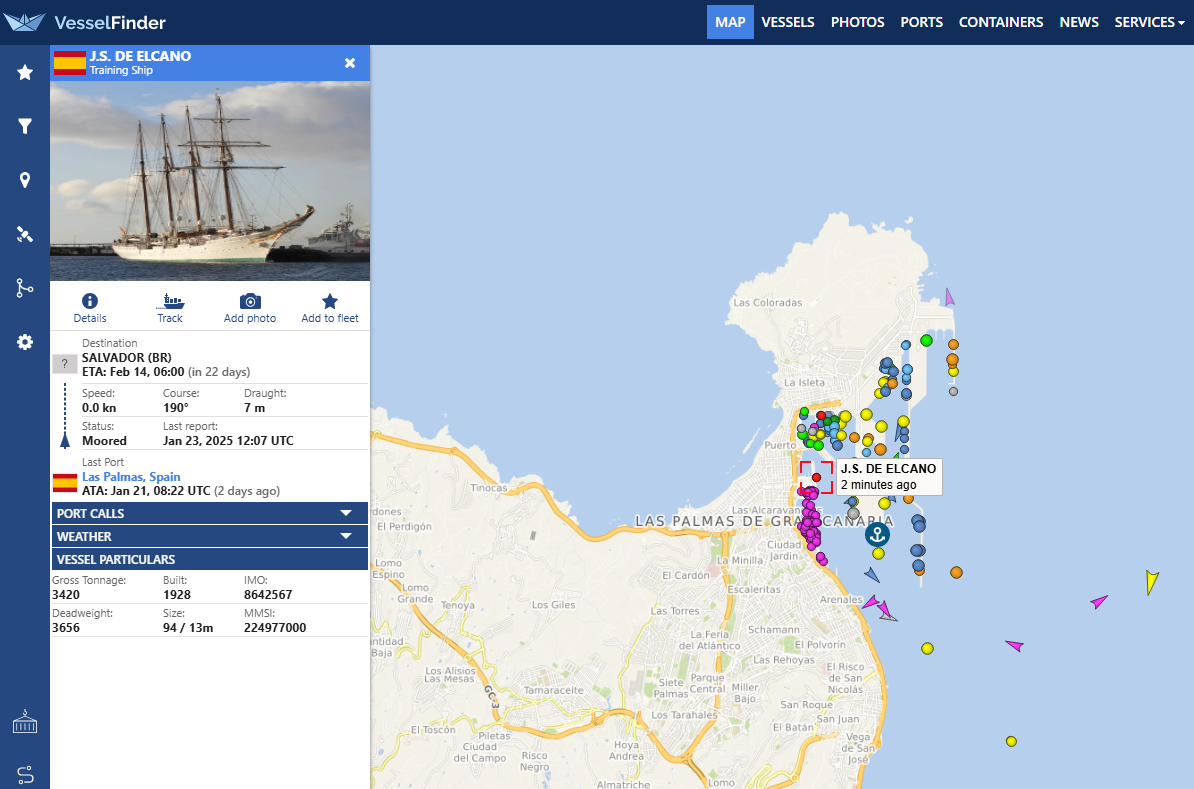Open the container tracking icon
Image resolution: width=1194 pixels, height=789 pixels.
(25, 722)
